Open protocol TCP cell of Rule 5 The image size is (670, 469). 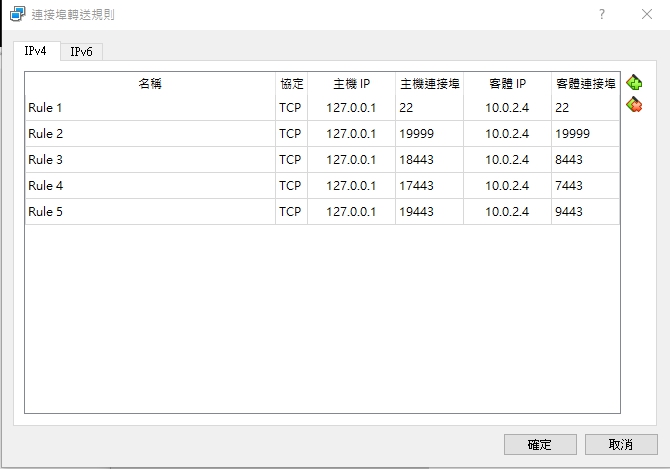click(x=290, y=212)
